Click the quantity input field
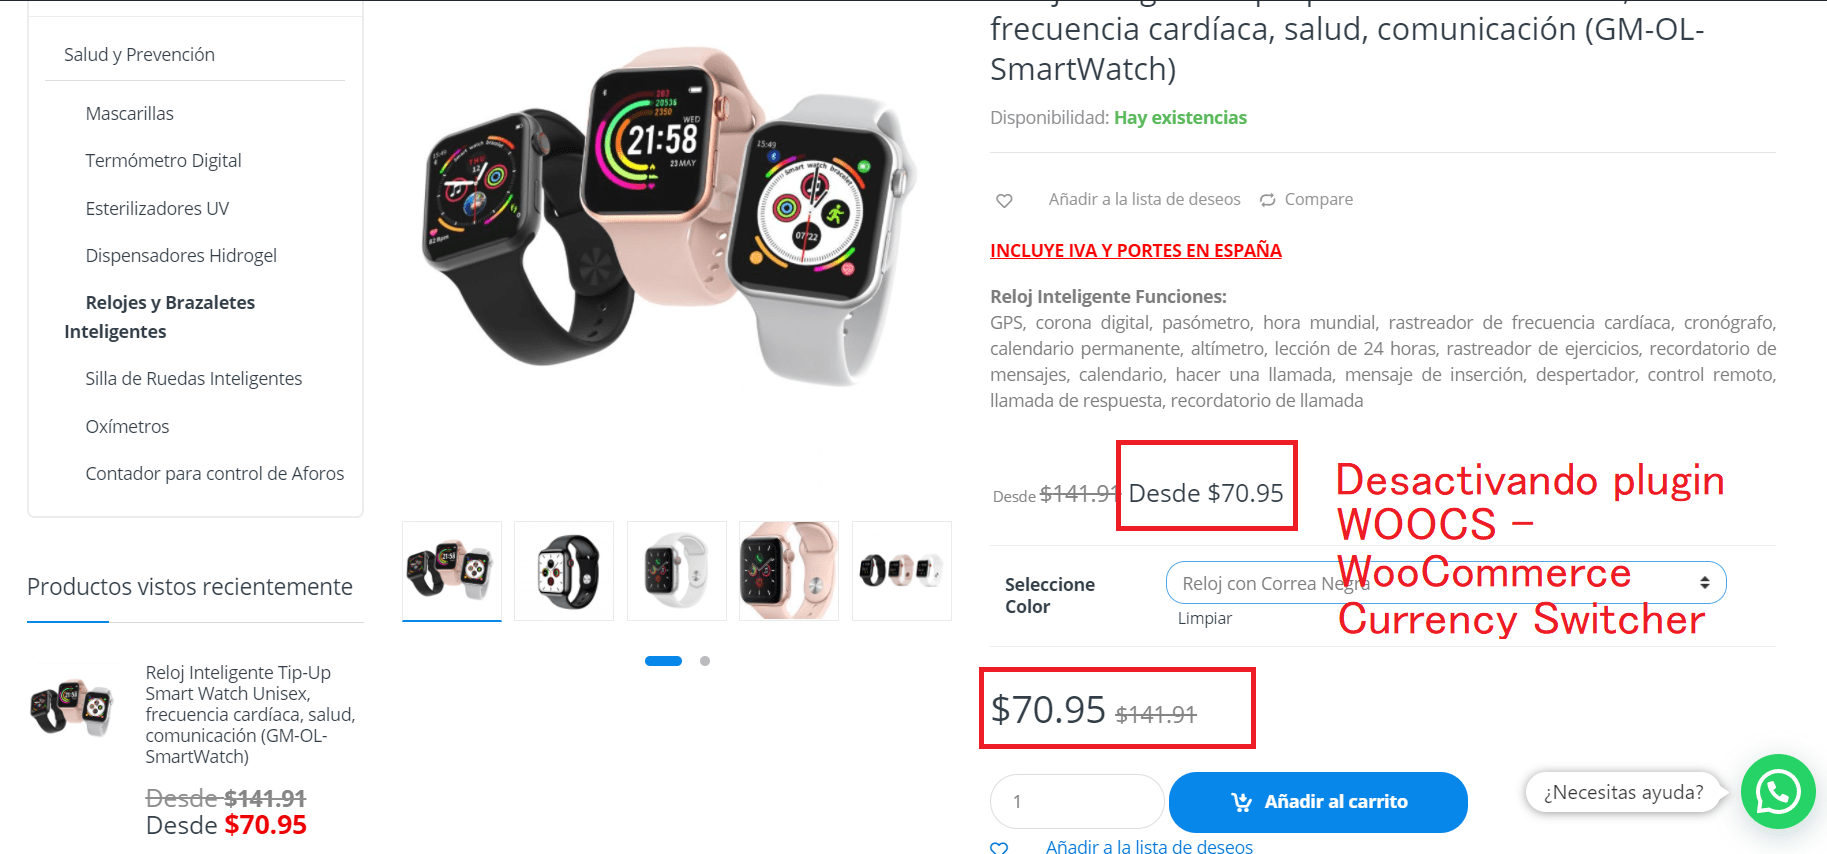This screenshot has height=854, width=1827. click(x=1077, y=802)
